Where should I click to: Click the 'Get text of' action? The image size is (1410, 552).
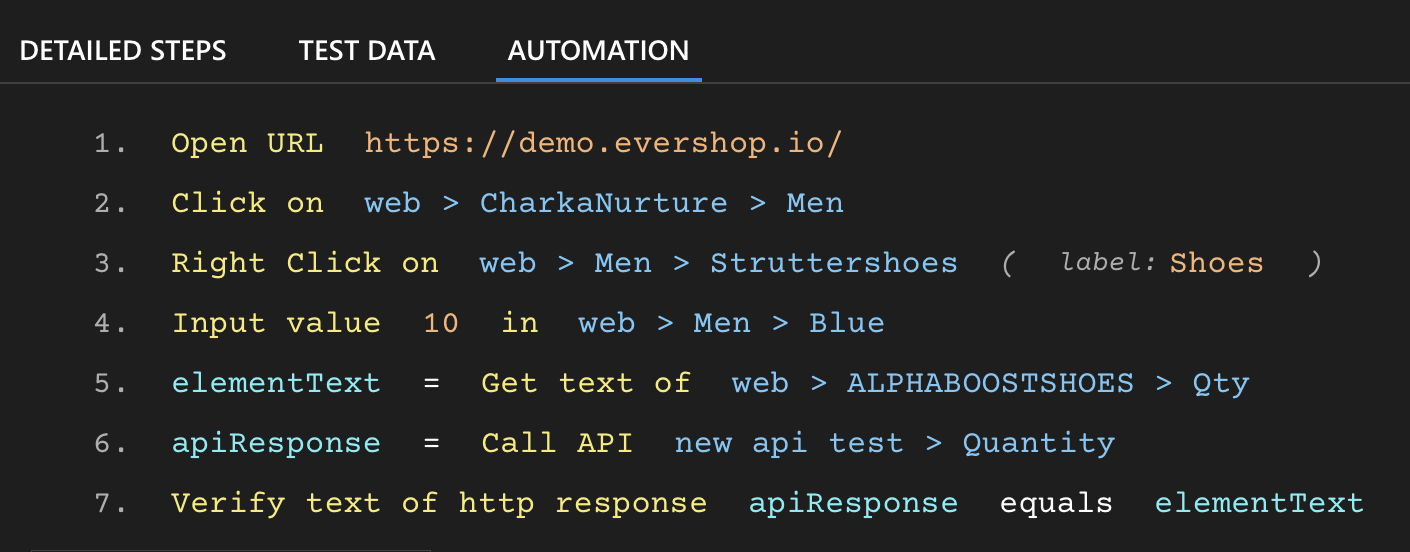click(586, 383)
